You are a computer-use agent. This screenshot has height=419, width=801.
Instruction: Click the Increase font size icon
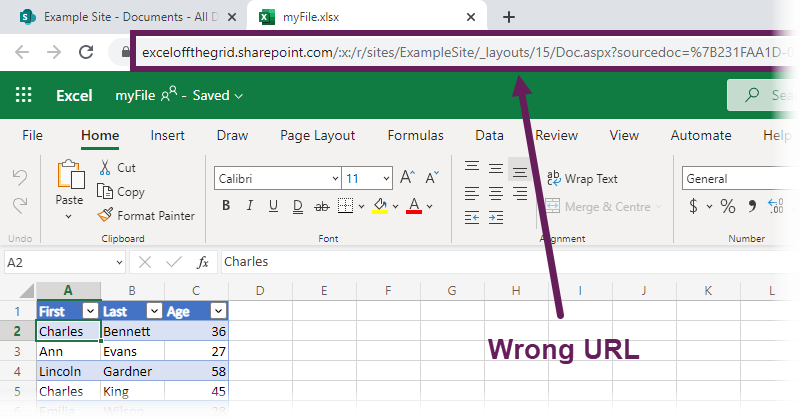coord(407,177)
